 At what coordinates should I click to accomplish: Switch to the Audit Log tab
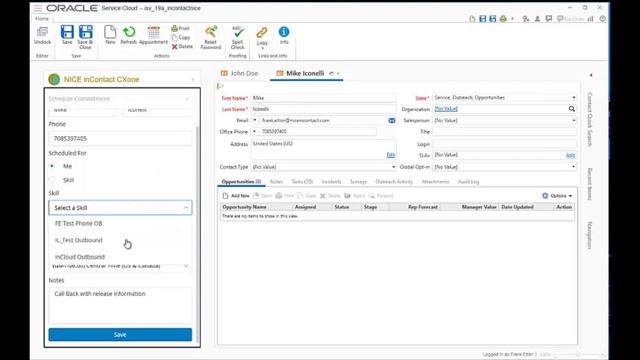coord(468,182)
